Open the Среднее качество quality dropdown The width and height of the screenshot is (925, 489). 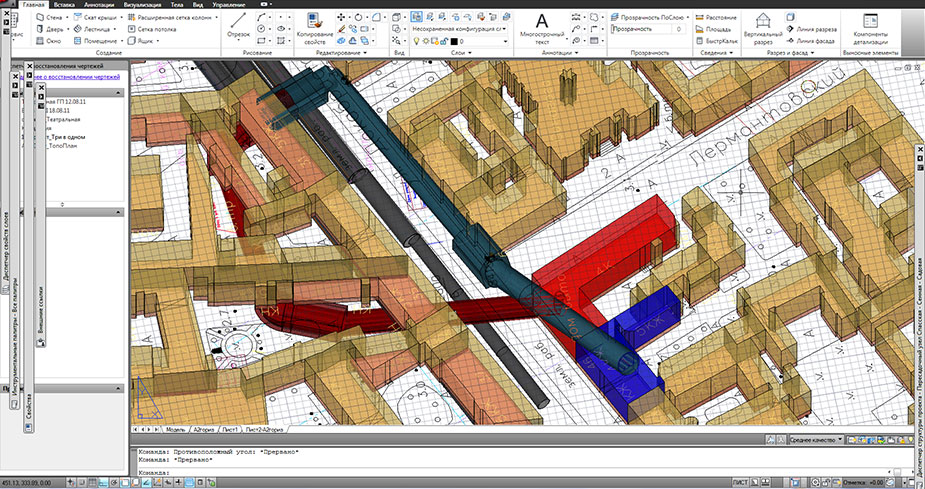pos(838,439)
